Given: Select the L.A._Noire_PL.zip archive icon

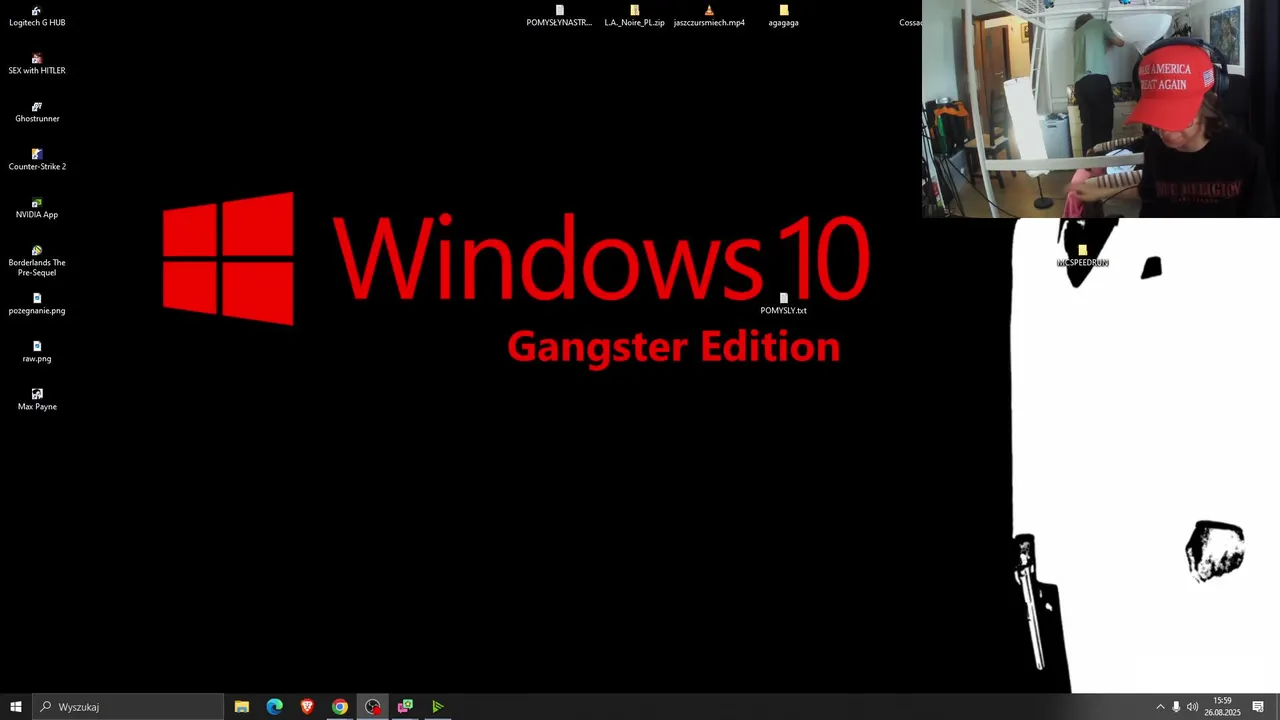Looking at the screenshot, I should [634, 17].
